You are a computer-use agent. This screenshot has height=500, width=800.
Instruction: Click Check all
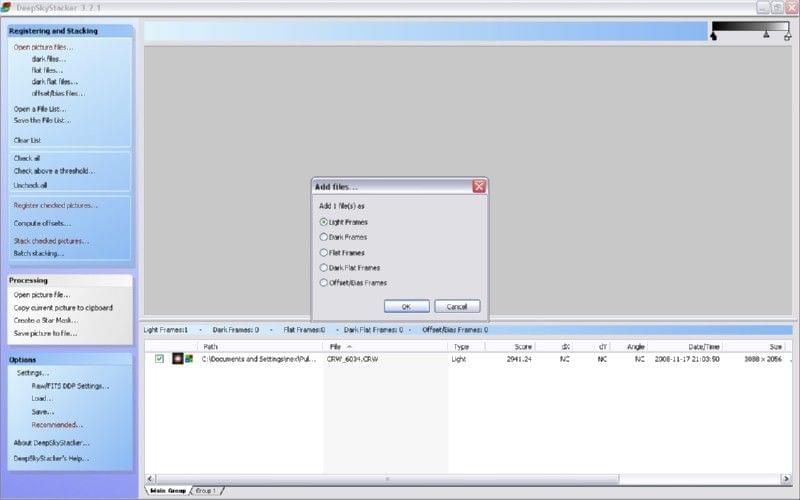[x=27, y=158]
